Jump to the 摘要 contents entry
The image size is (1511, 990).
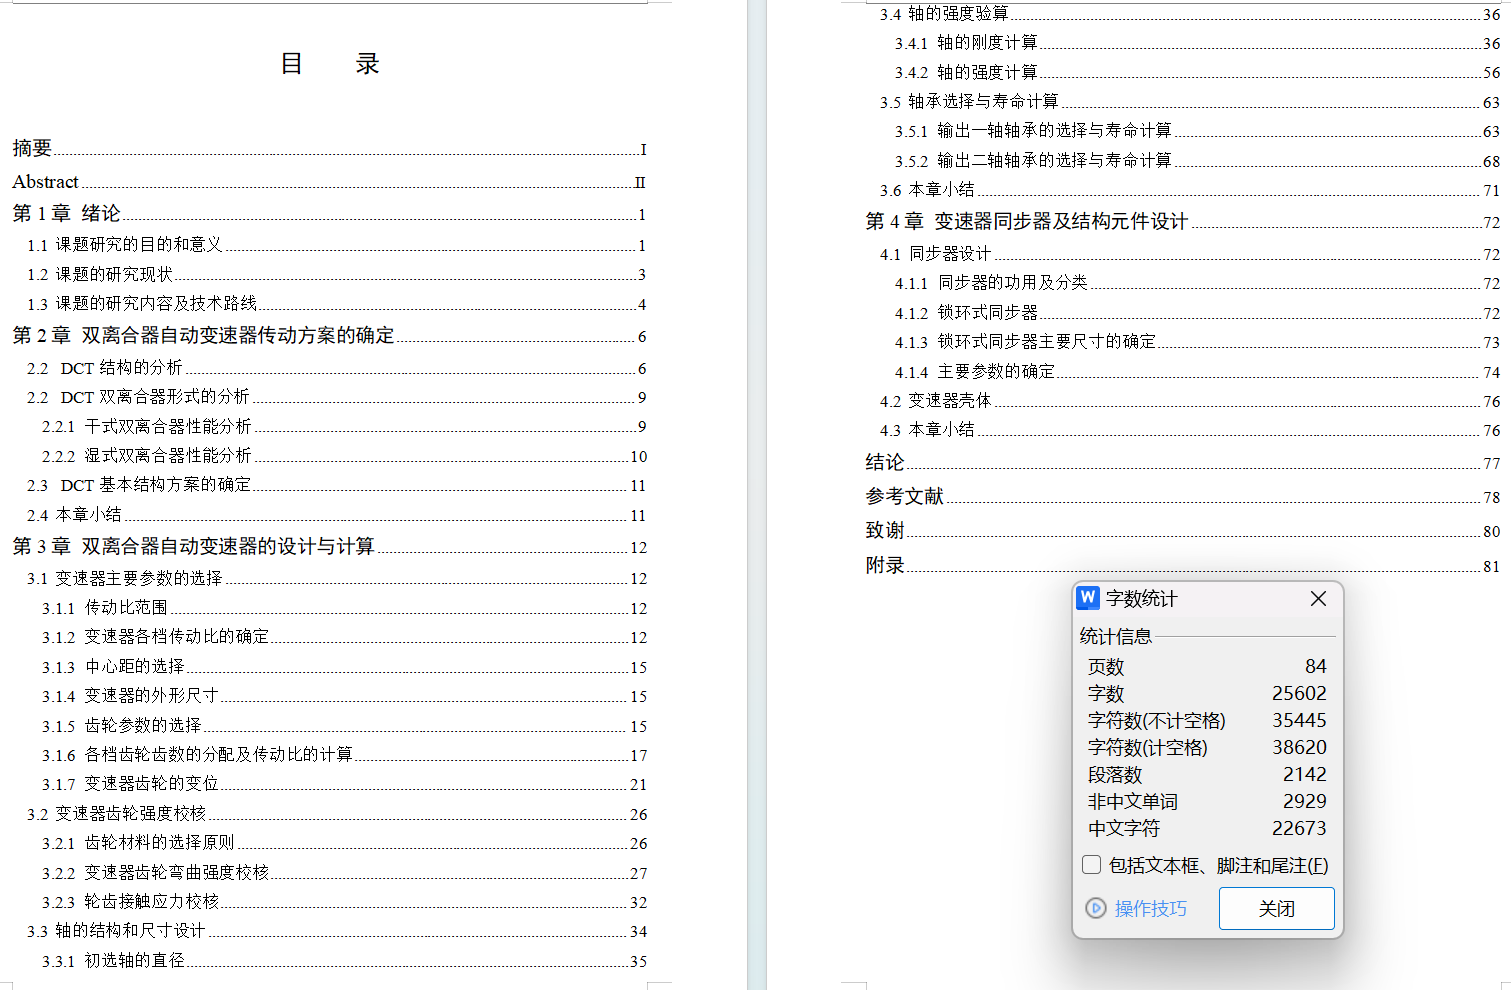[329, 148]
